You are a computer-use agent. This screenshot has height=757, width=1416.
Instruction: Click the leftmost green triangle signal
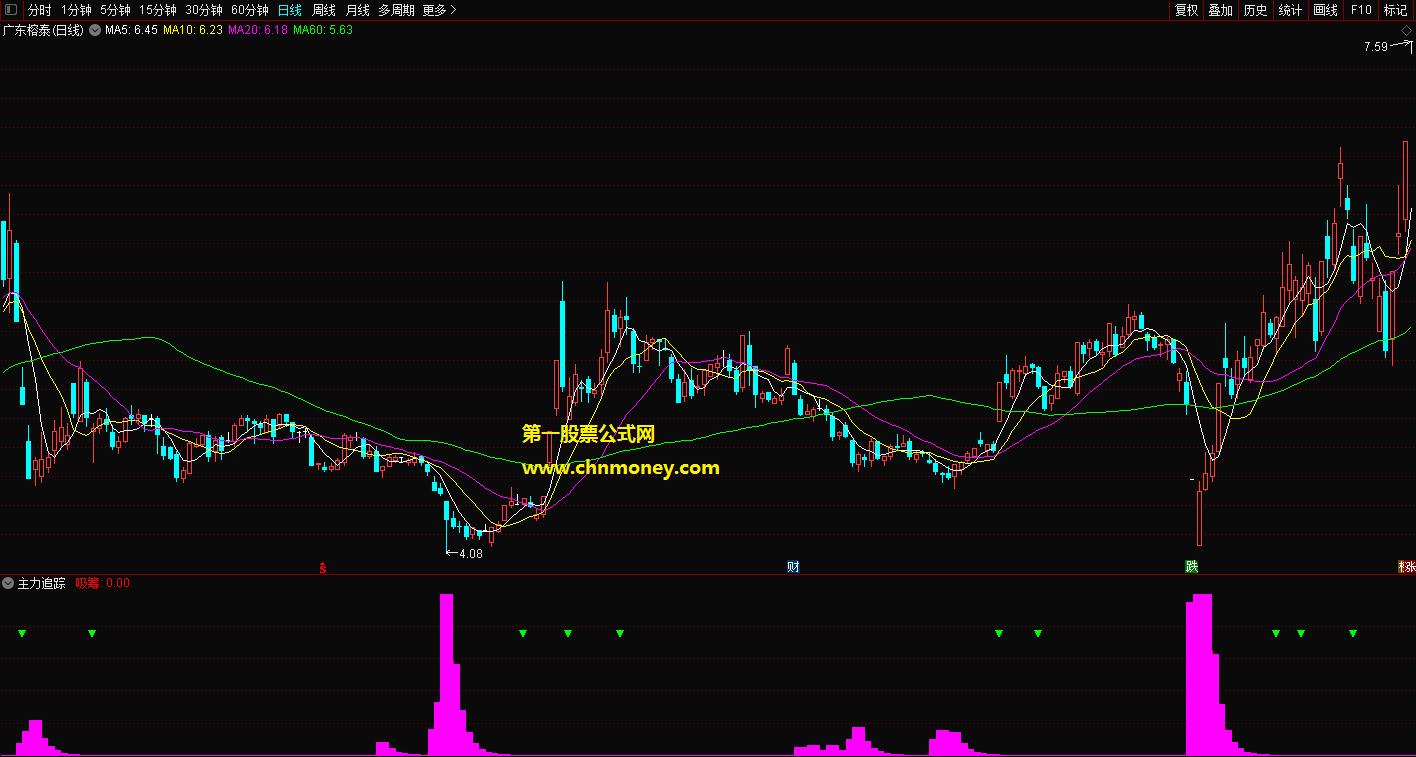(x=22, y=633)
